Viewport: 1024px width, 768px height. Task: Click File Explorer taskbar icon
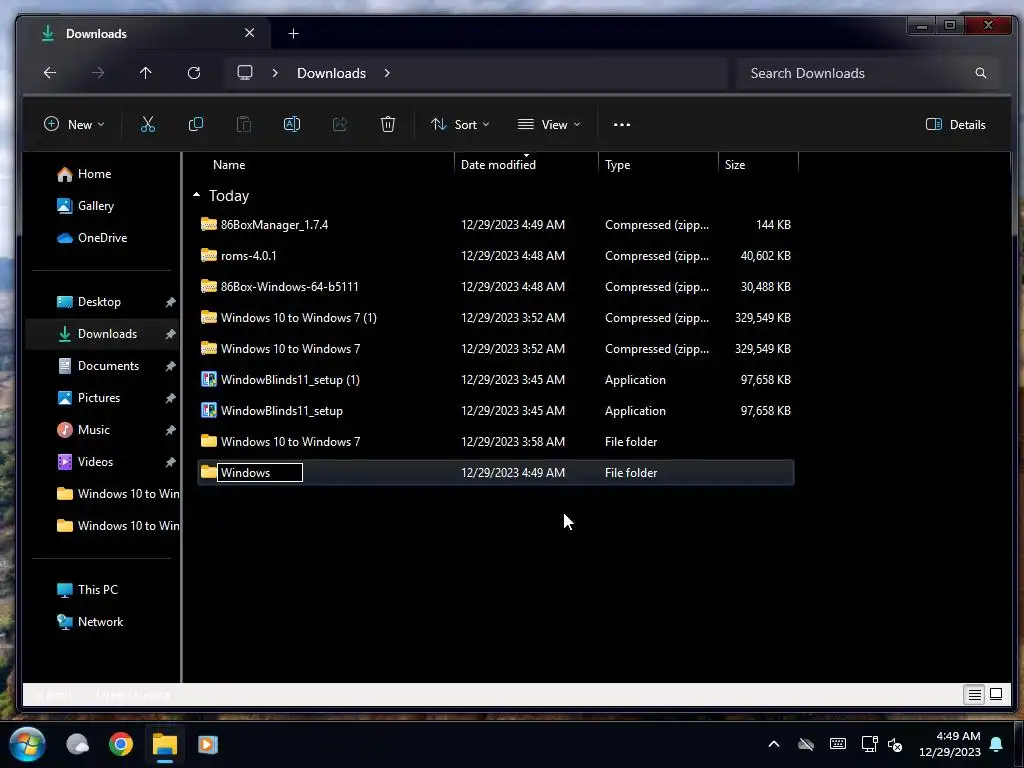pyautogui.click(x=165, y=744)
